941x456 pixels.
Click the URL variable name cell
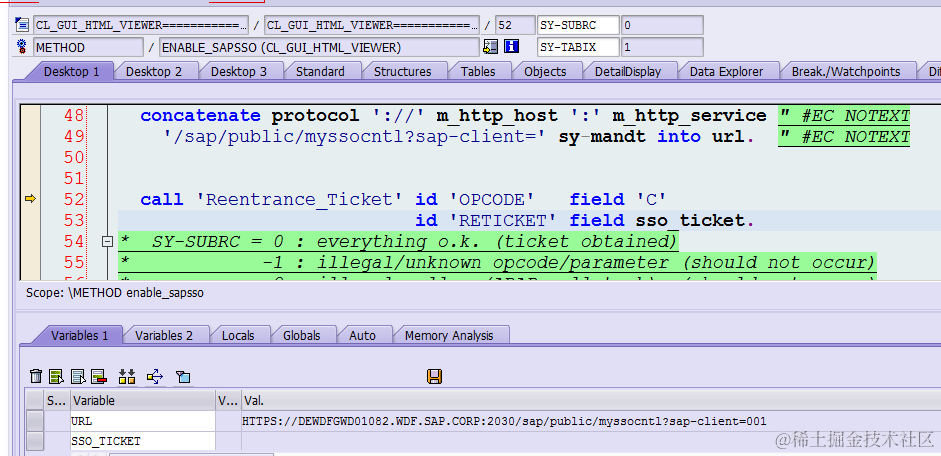[x=143, y=421]
